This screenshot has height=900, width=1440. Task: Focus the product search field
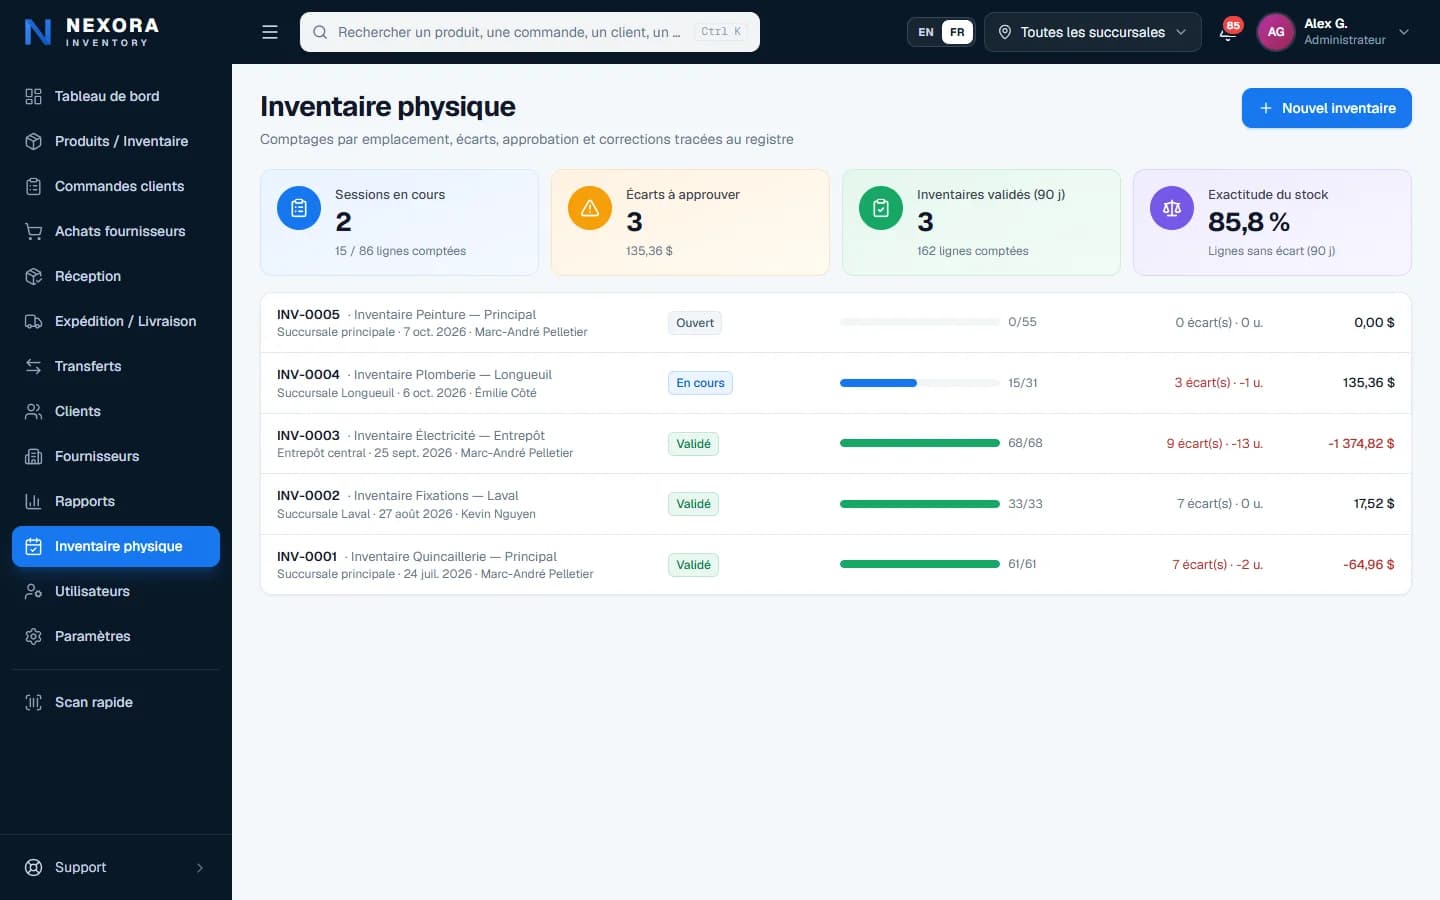coord(530,32)
